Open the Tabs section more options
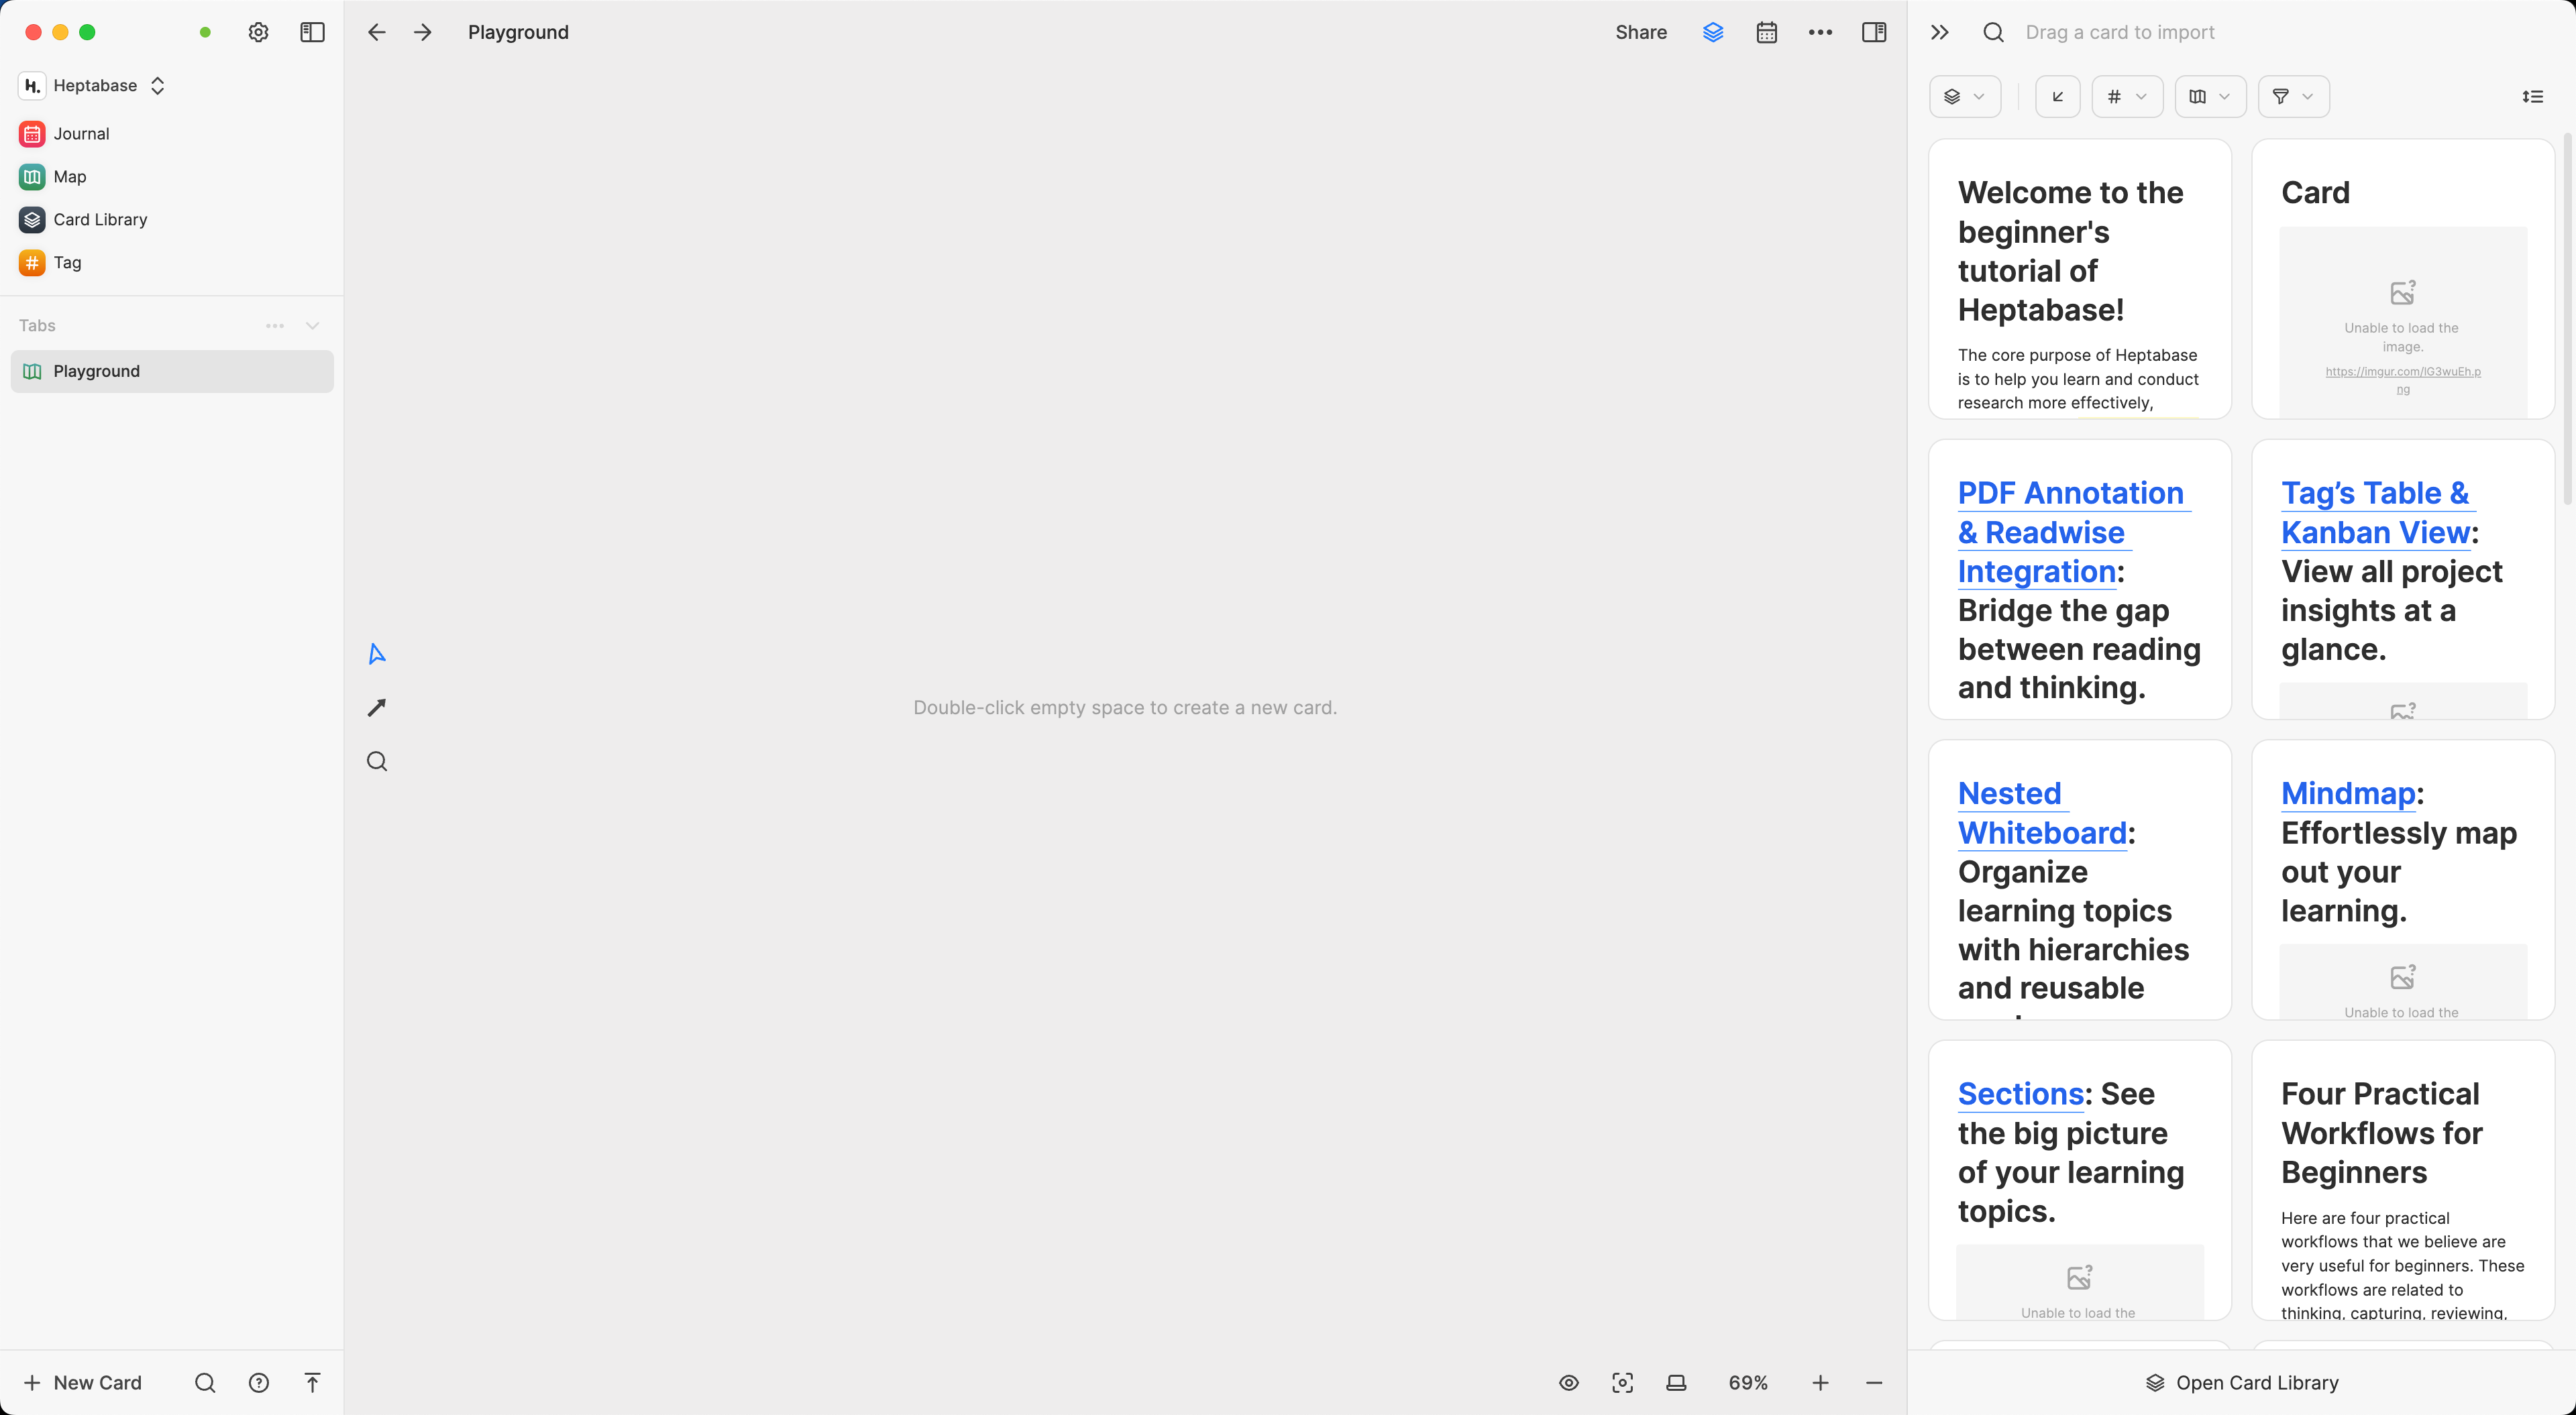This screenshot has height=1415, width=2576. click(x=275, y=326)
